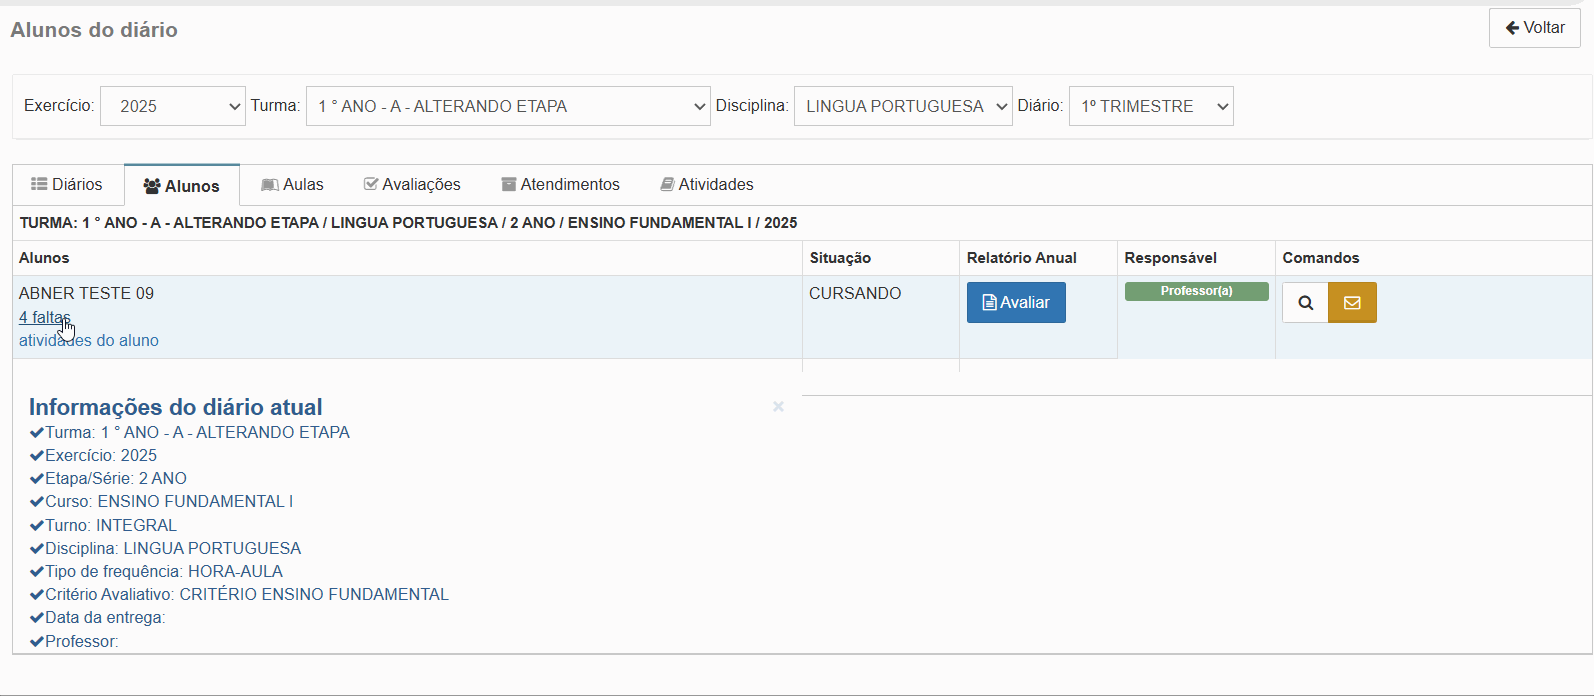Click the green Professor(a) badge
The width and height of the screenshot is (1594, 696).
tap(1196, 291)
